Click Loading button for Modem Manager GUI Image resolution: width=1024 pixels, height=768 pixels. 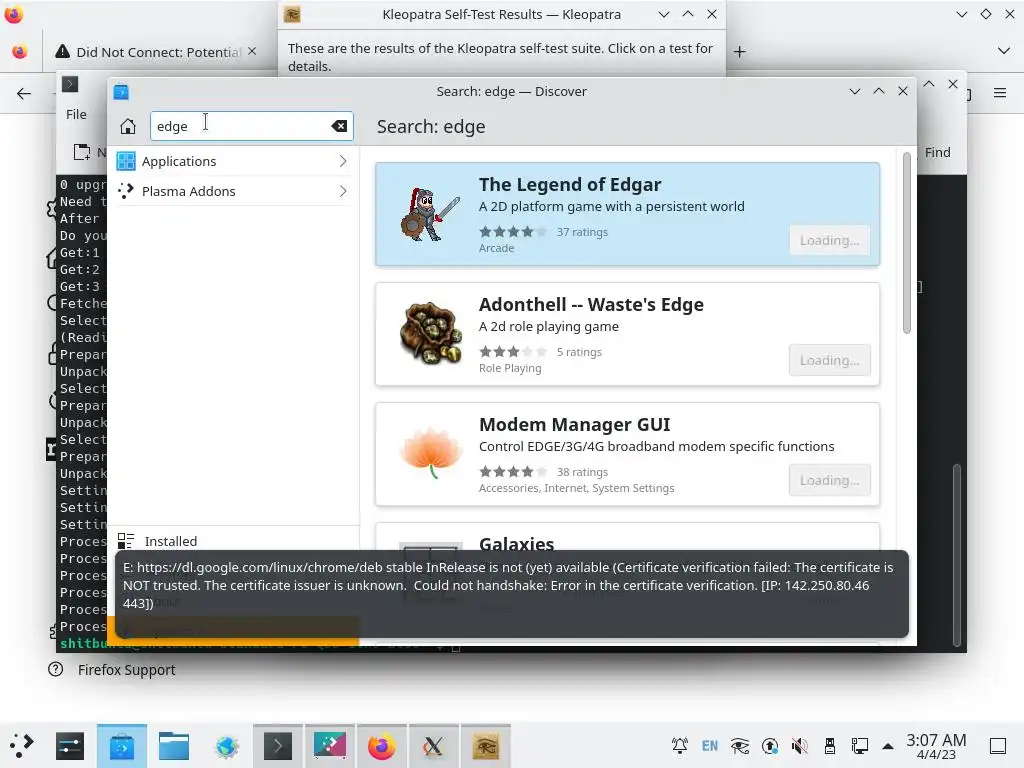[829, 481]
